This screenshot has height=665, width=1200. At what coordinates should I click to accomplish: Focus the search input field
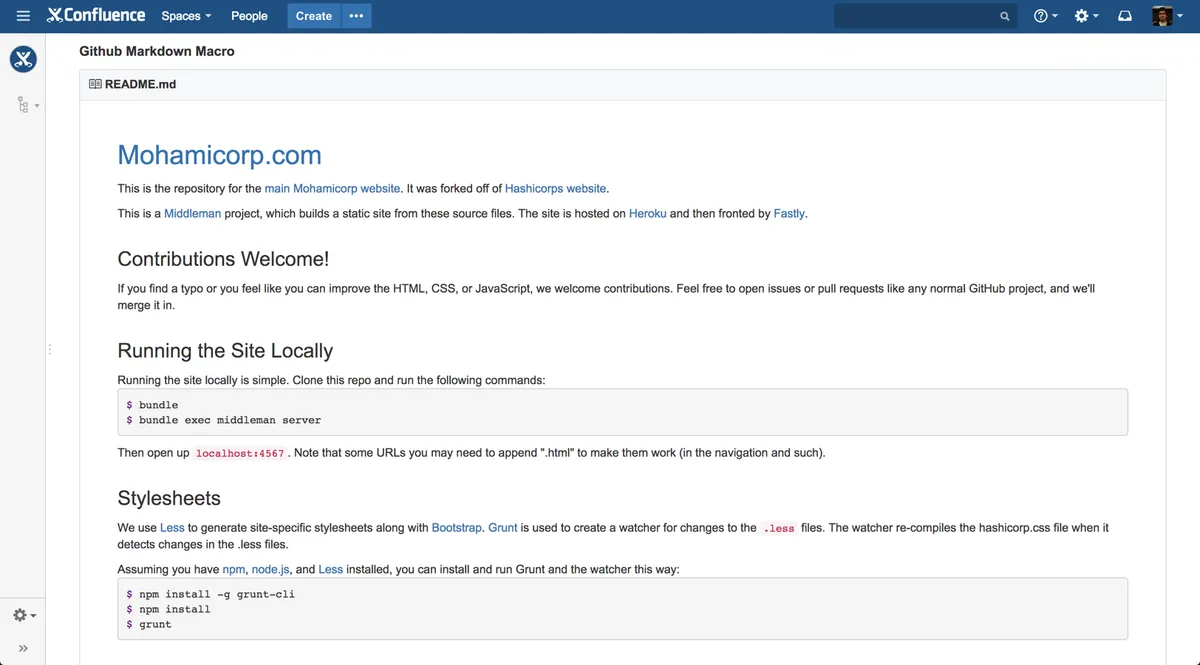925,16
